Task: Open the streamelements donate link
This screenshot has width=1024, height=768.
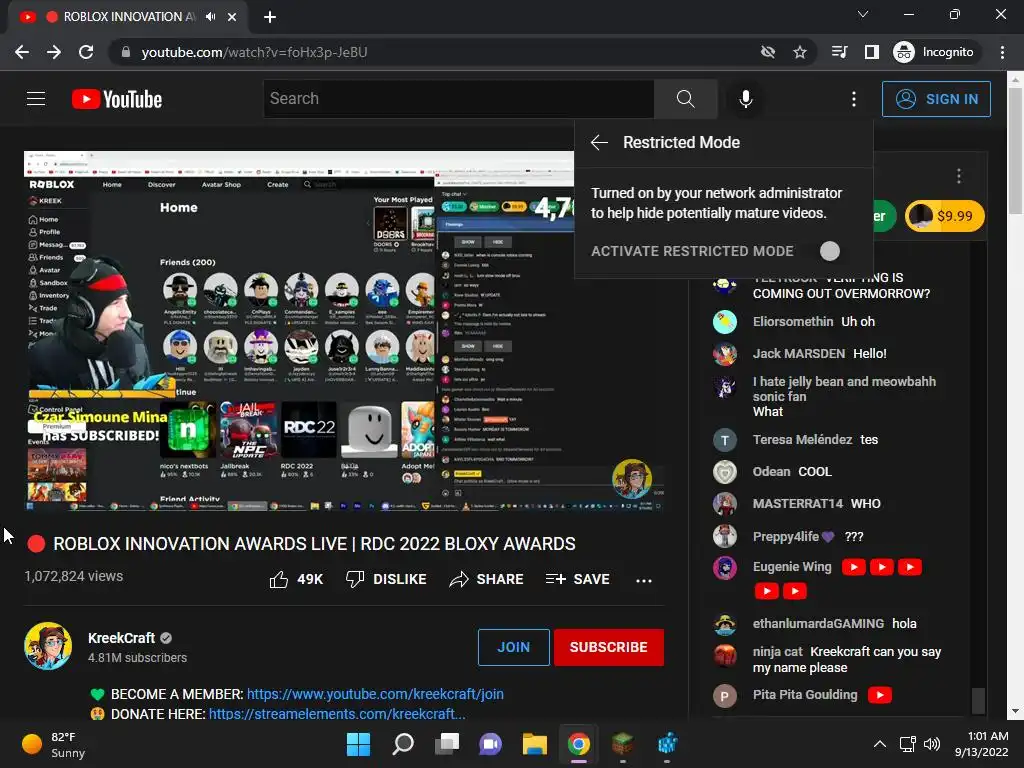Action: coord(337,714)
